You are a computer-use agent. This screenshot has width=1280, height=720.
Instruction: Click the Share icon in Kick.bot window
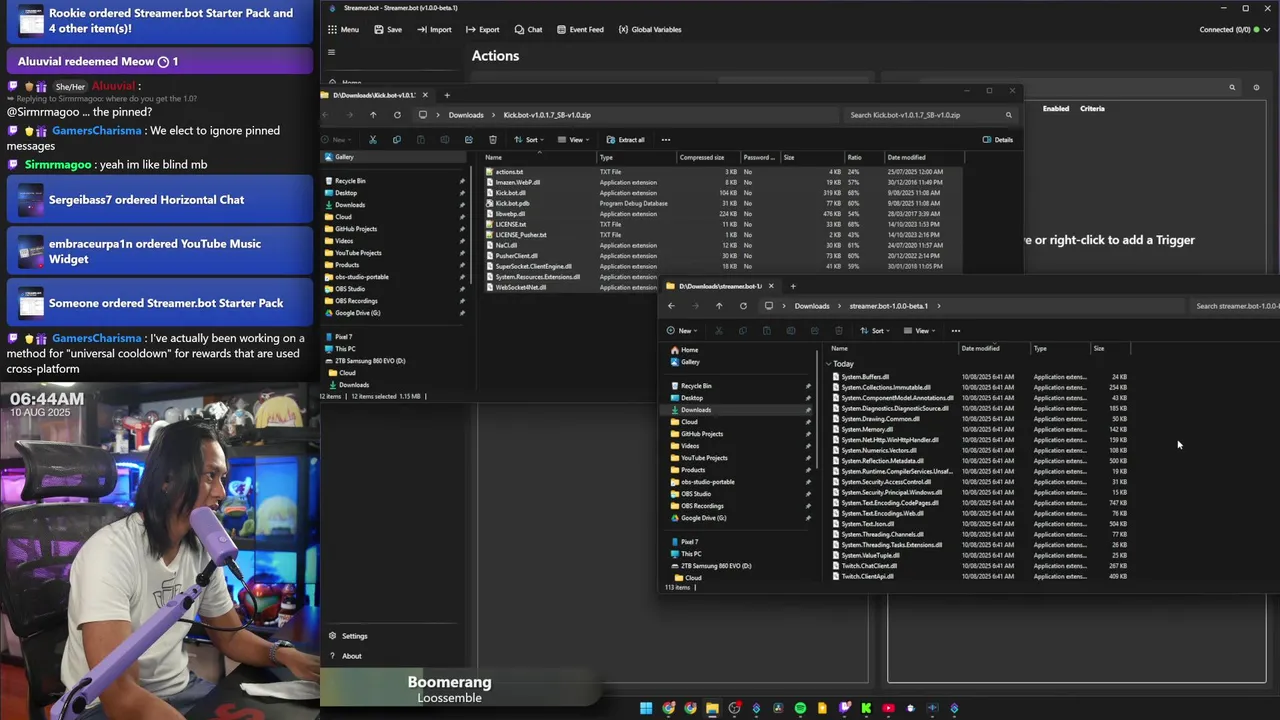click(x=468, y=140)
